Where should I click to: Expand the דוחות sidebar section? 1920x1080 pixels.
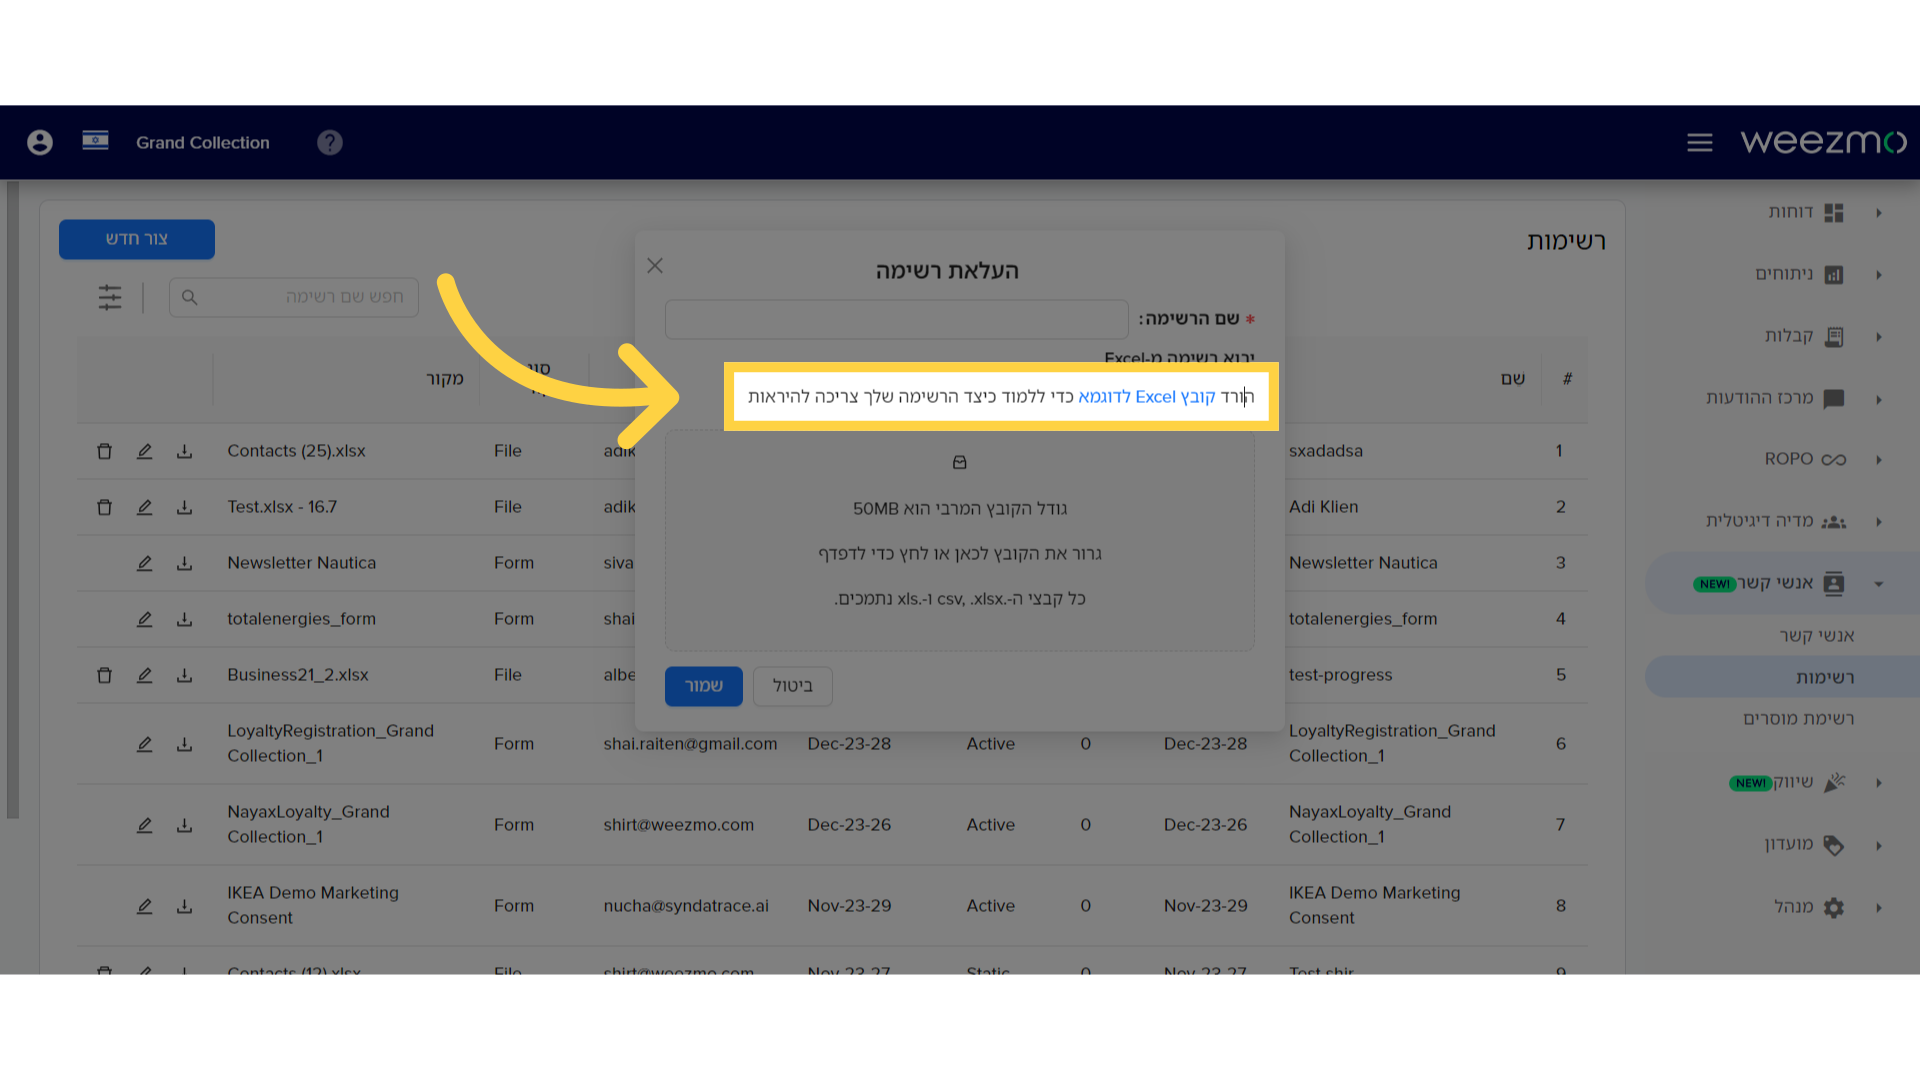click(1879, 212)
